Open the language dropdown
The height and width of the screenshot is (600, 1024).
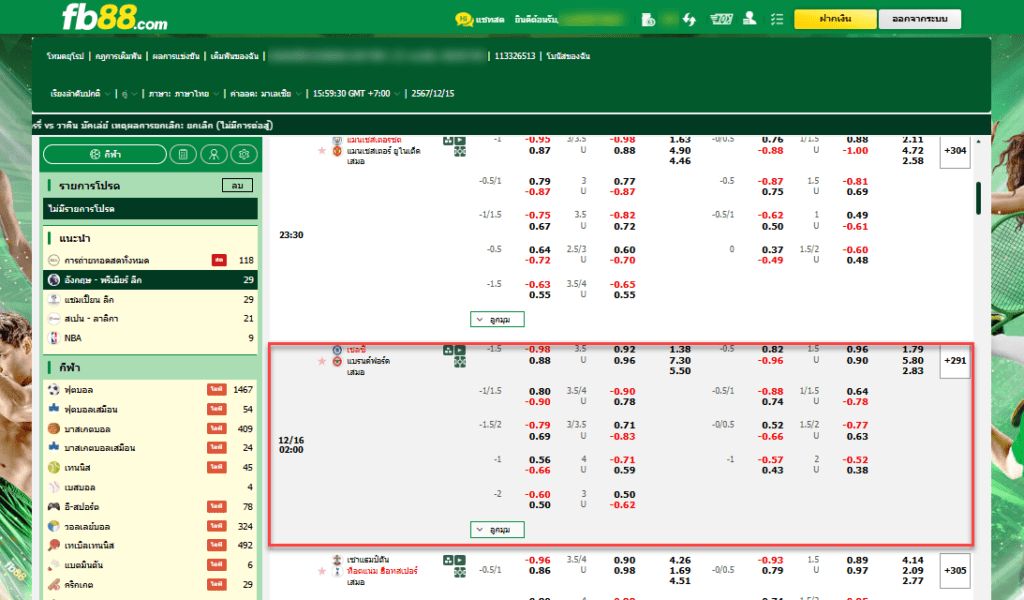coord(184,94)
